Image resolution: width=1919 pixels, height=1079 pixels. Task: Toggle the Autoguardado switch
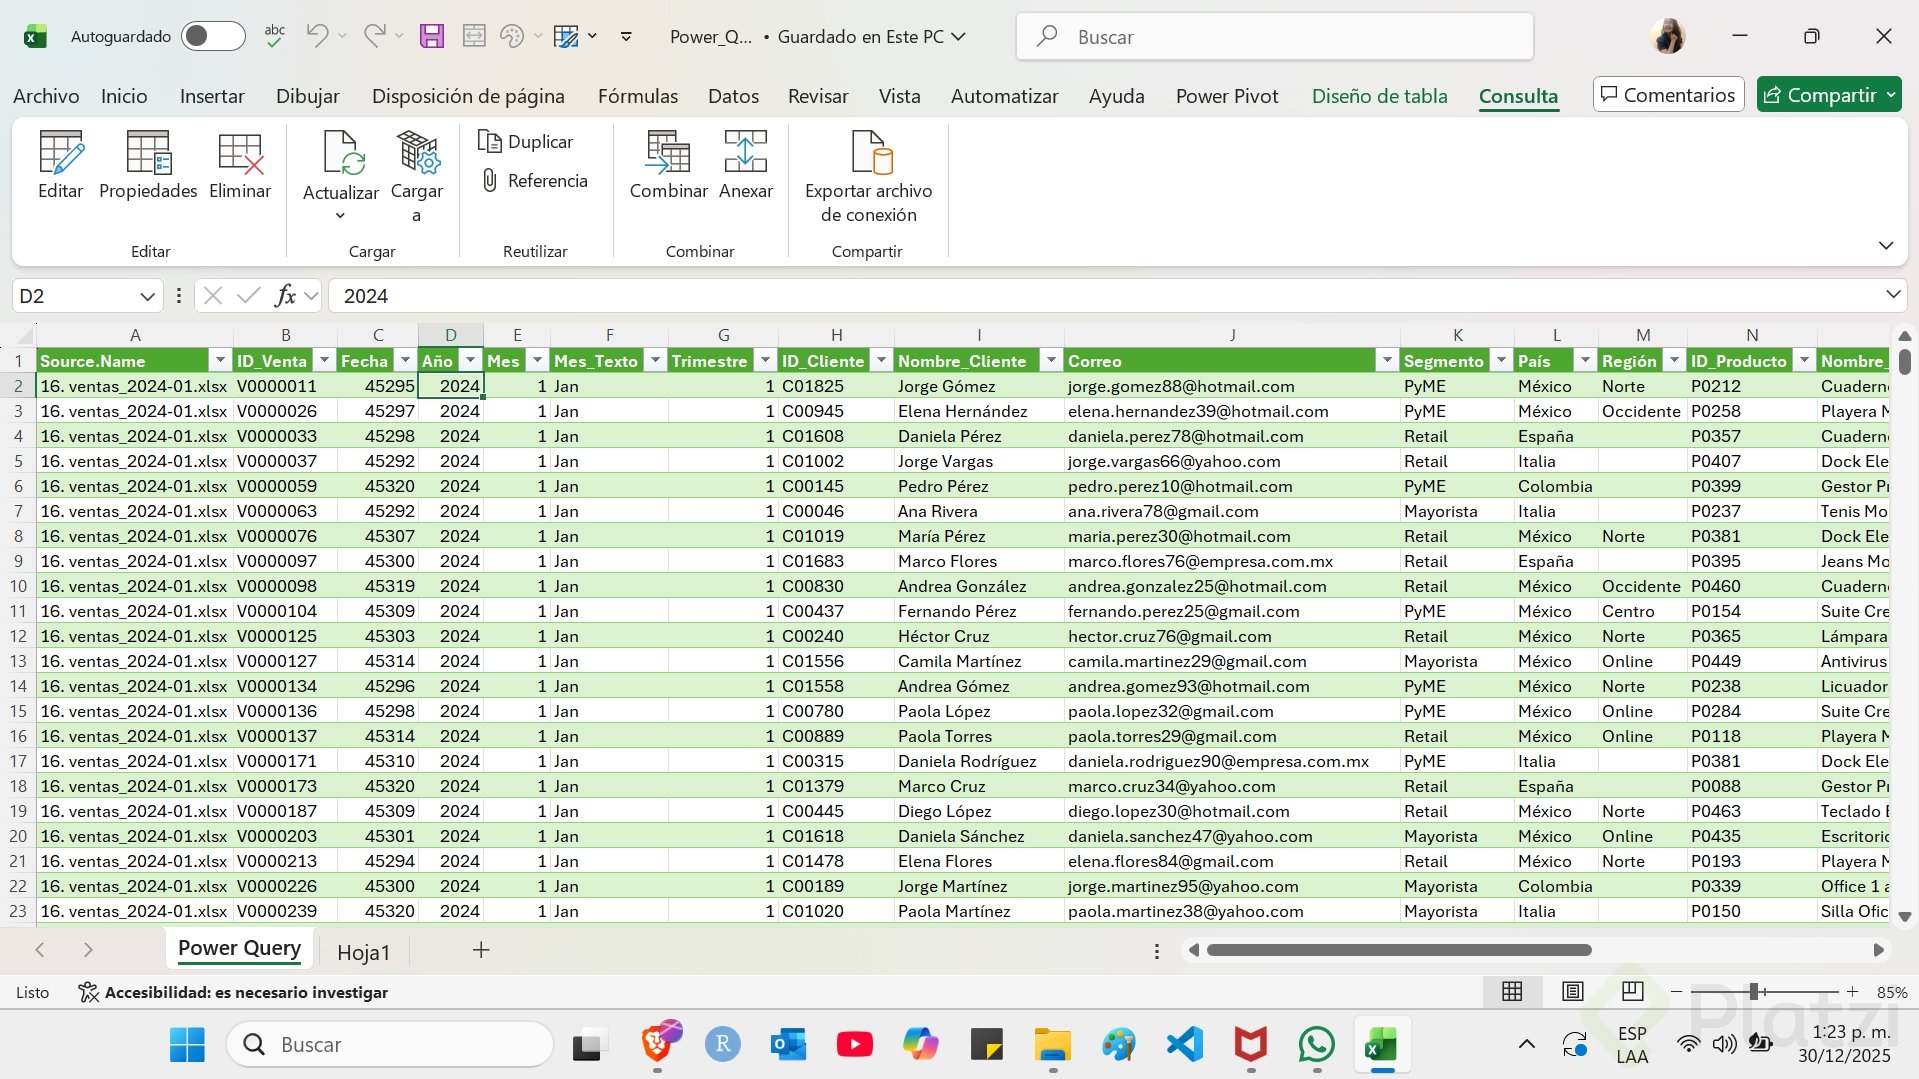pyautogui.click(x=212, y=37)
